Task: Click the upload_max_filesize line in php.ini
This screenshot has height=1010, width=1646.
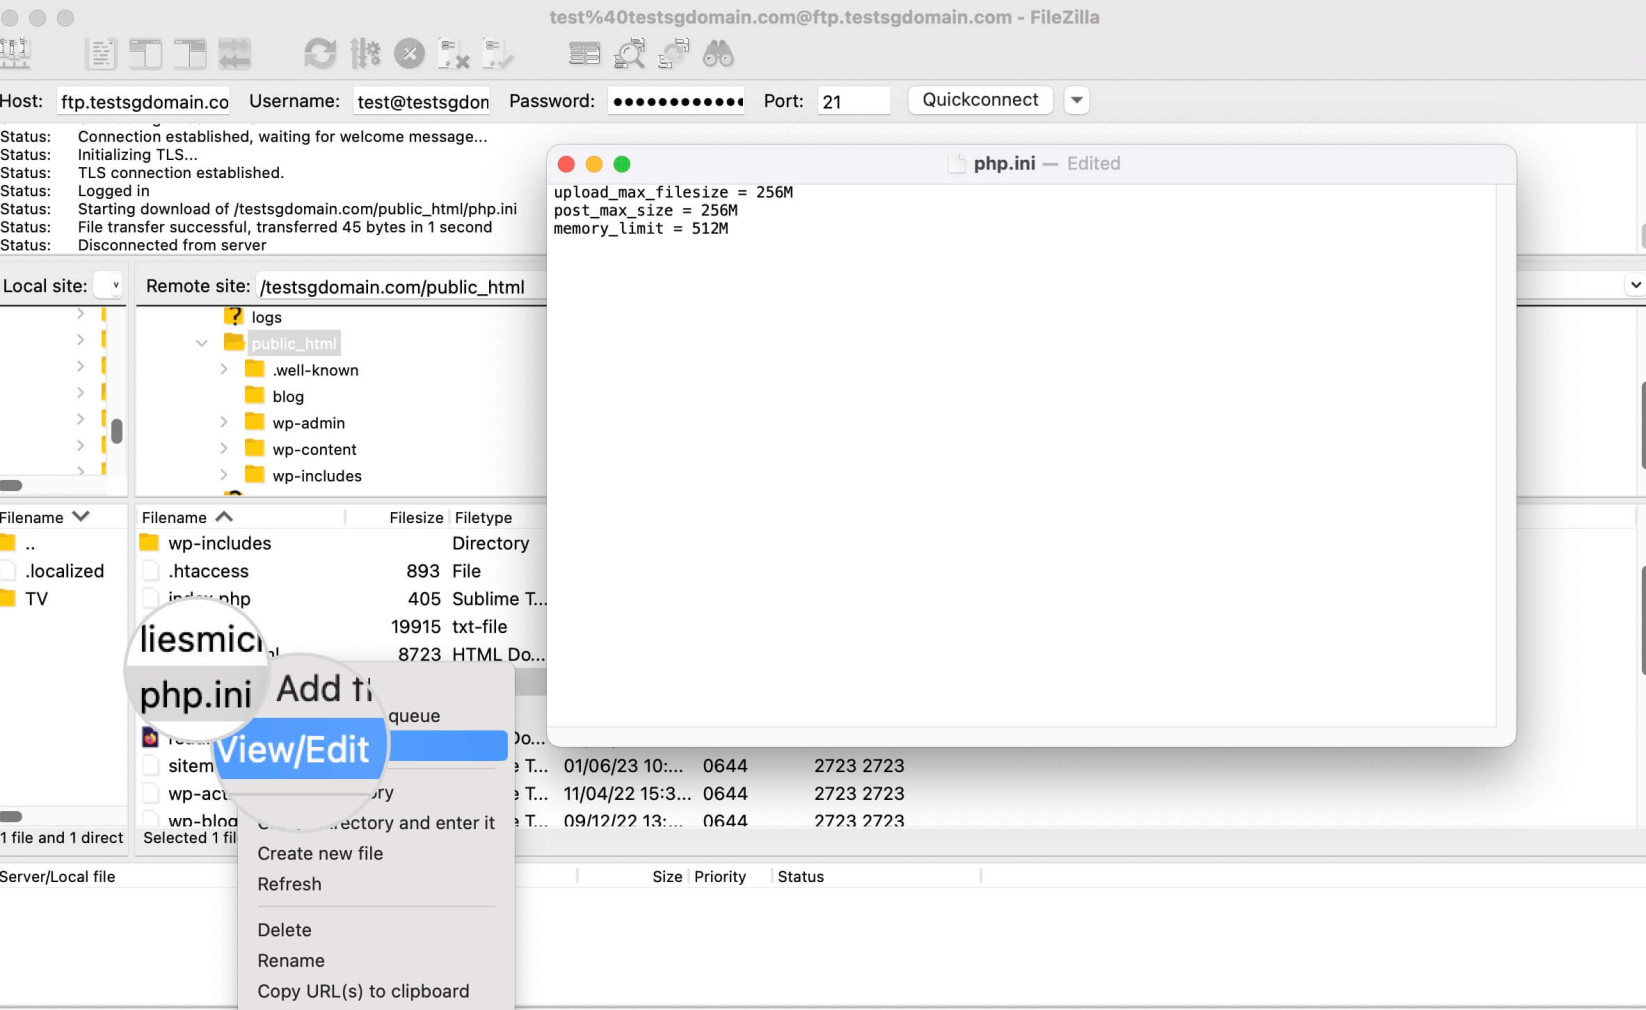Action: point(673,192)
